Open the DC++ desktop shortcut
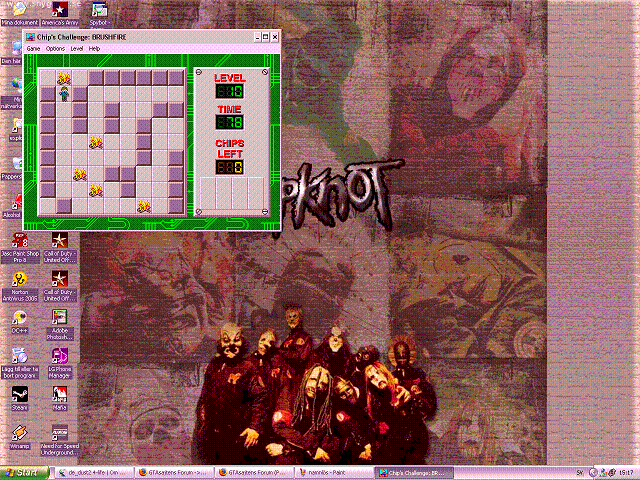640x480 pixels. 19,318
